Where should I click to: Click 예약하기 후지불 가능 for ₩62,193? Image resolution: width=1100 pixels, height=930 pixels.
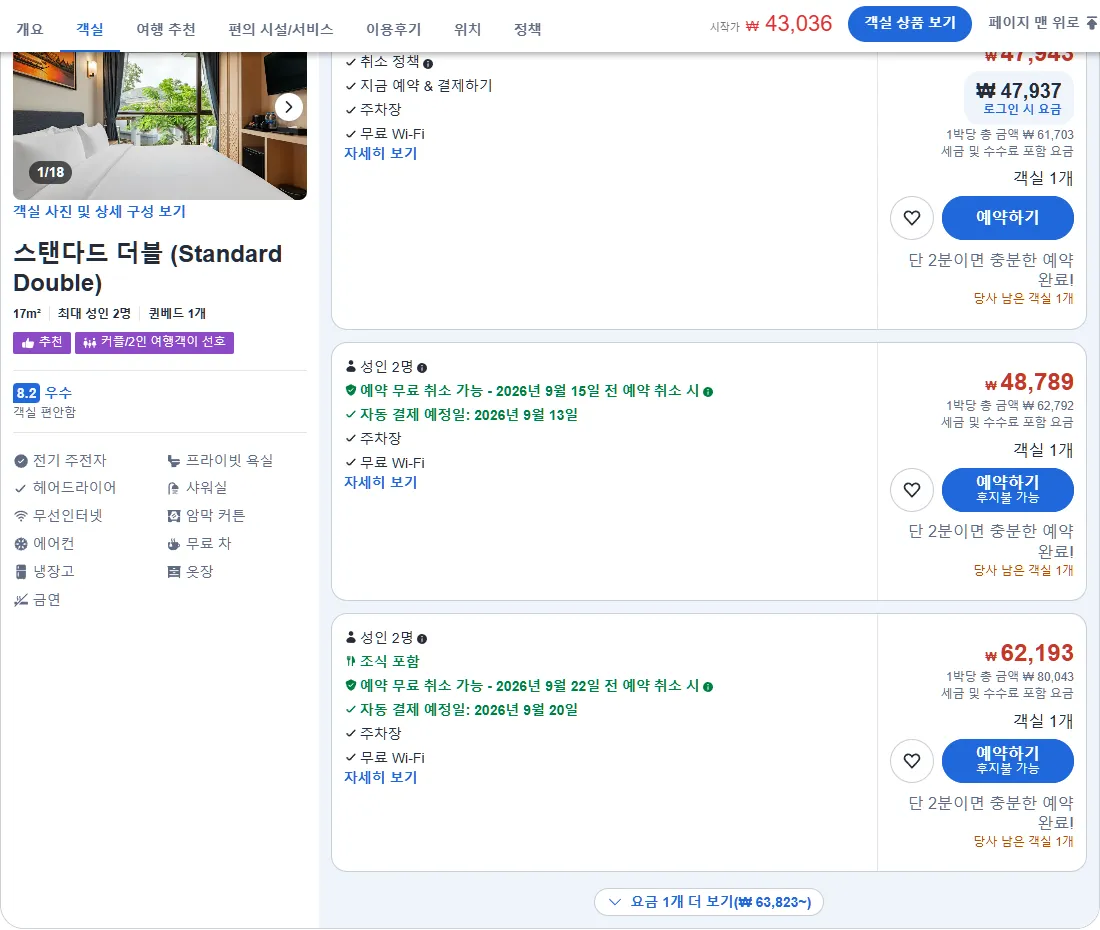[1007, 761]
